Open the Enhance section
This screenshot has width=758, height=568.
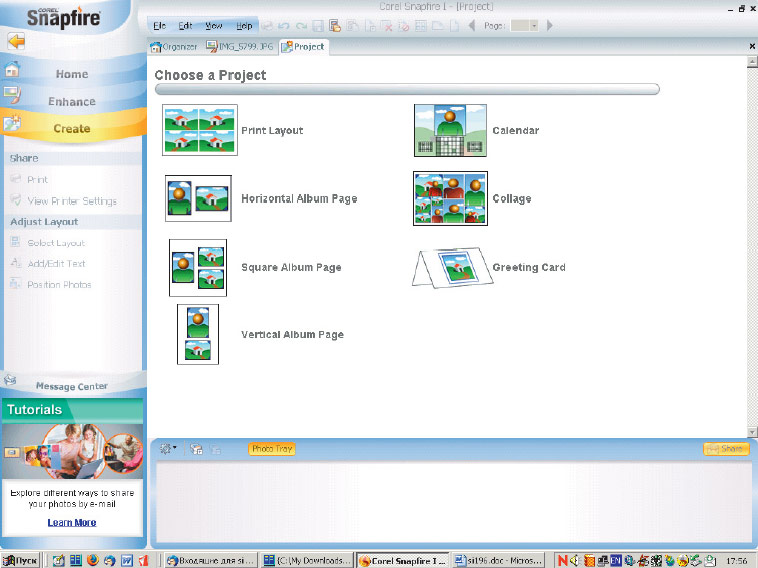pos(71,101)
